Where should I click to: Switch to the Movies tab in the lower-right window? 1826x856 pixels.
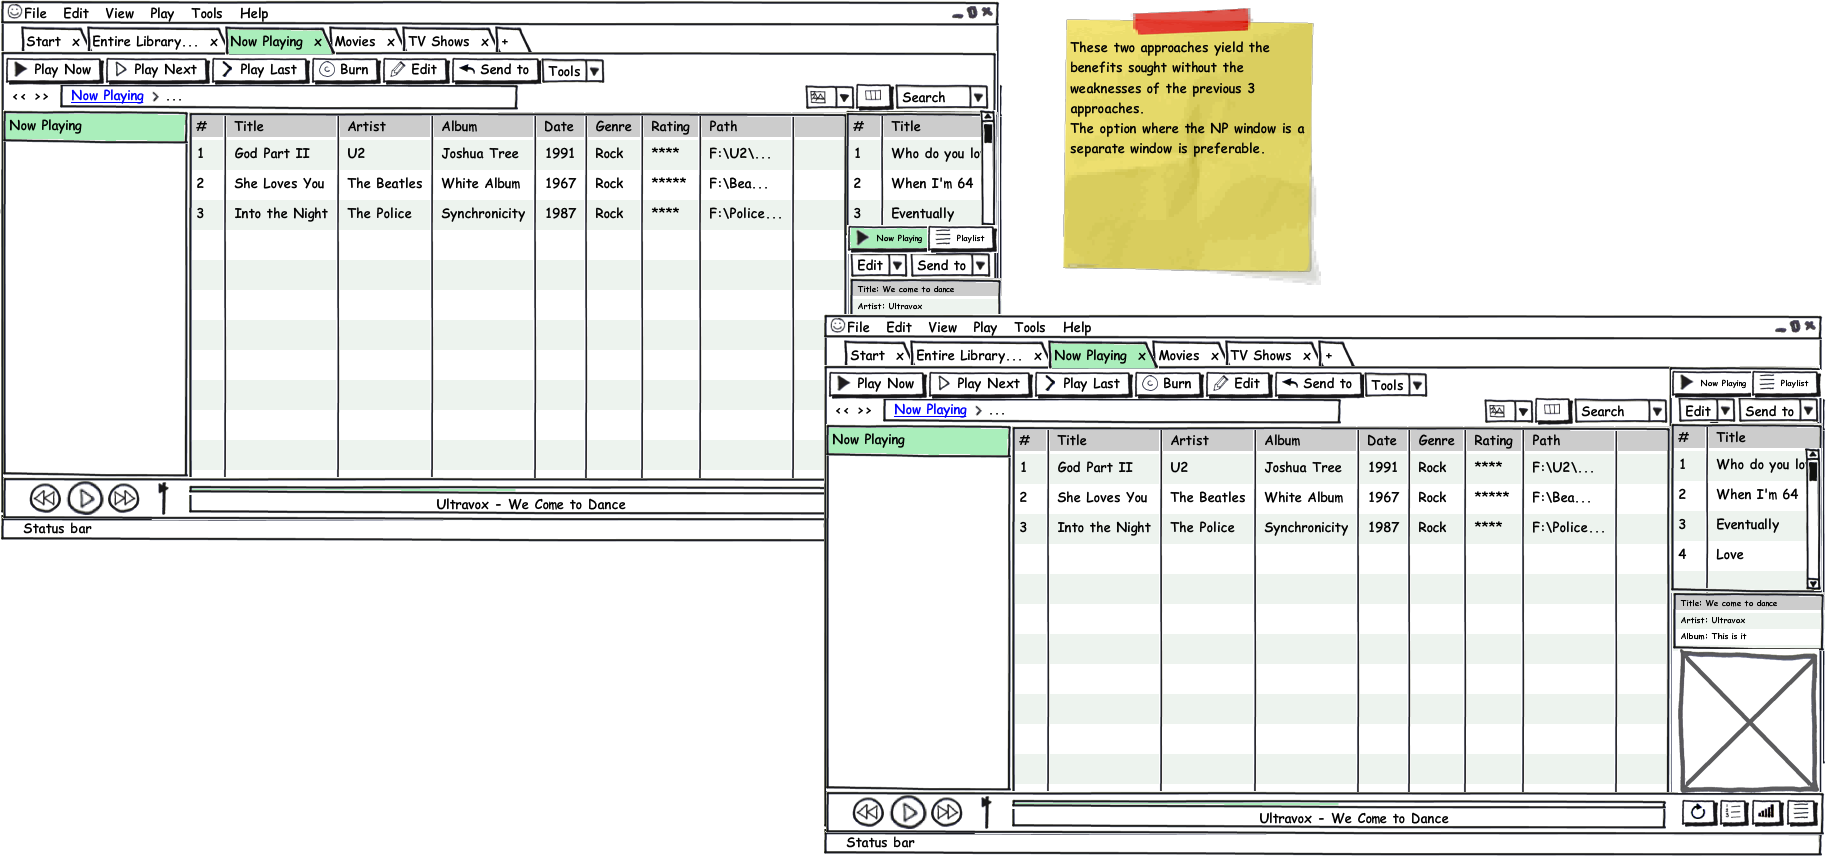point(1179,355)
